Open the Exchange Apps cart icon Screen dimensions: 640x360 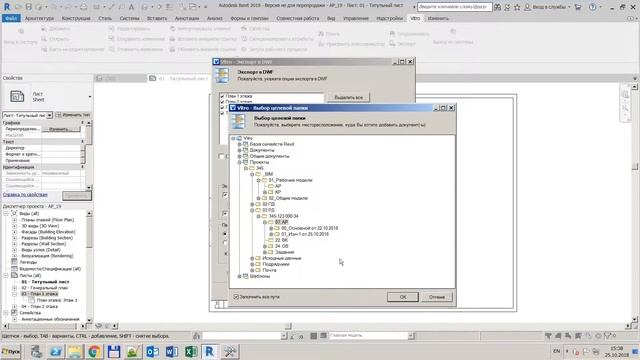pos(578,7)
